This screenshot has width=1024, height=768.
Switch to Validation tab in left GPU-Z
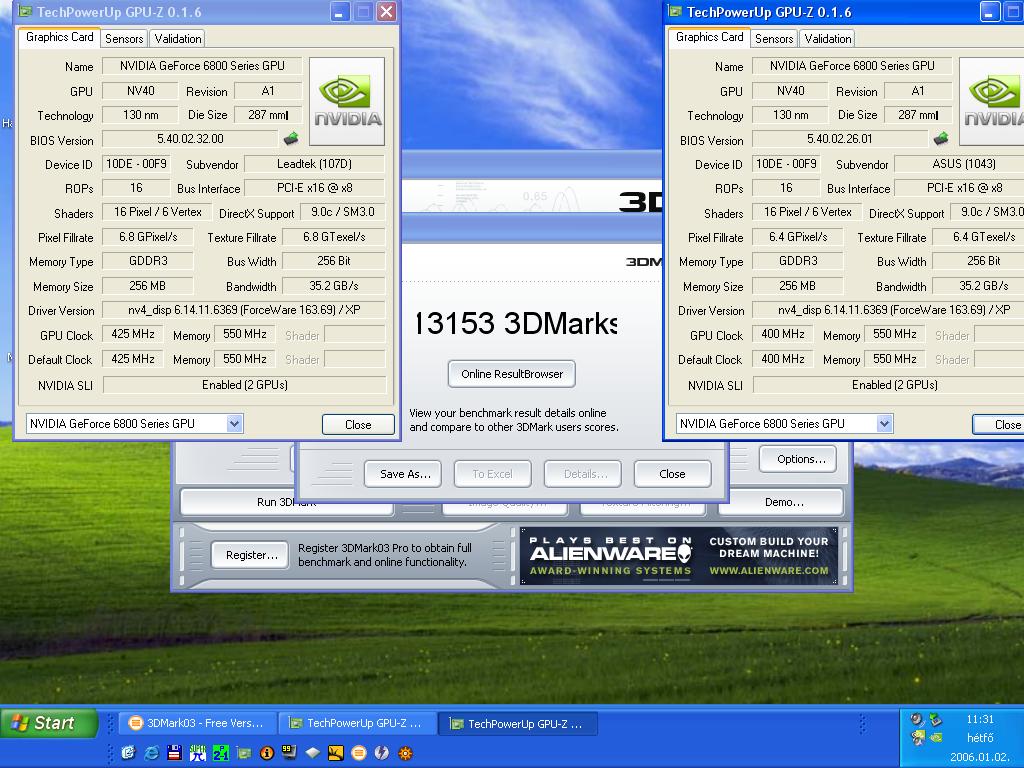tap(178, 39)
